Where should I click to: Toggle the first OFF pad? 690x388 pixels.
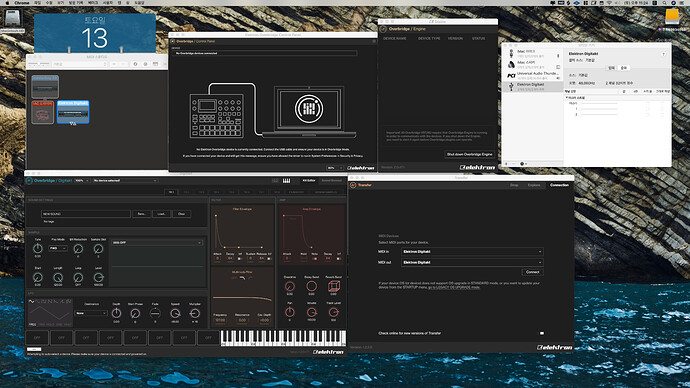pyautogui.click(x=37, y=338)
